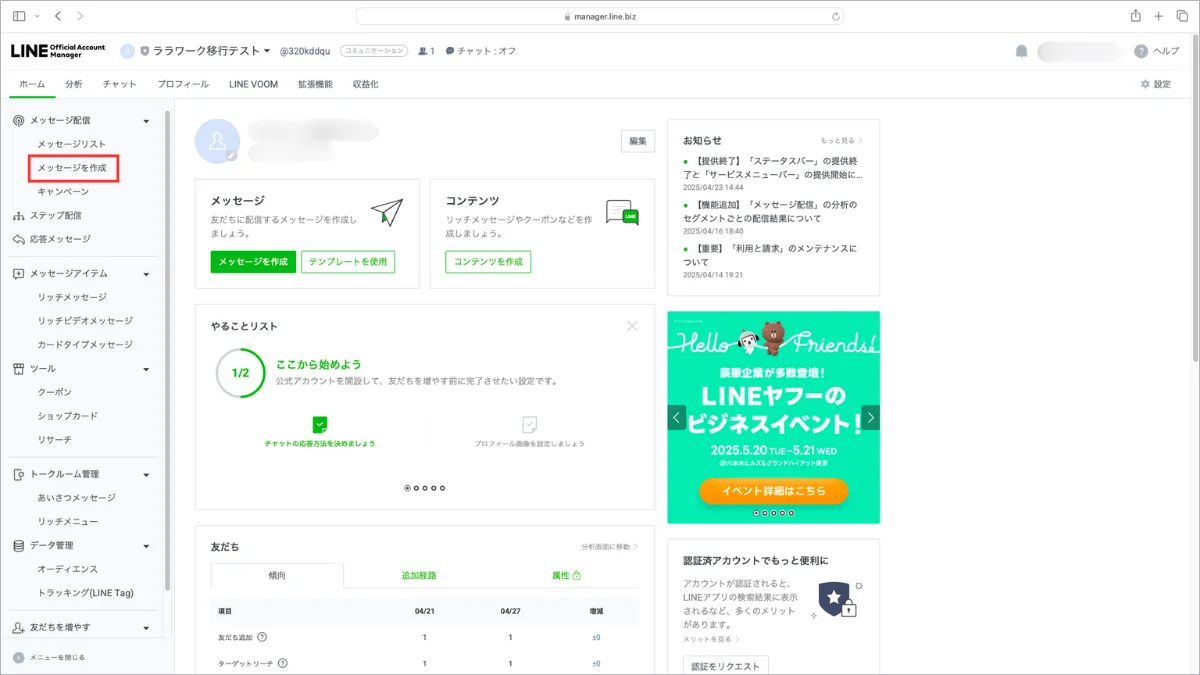Click banner next arrow
Image resolution: width=1200 pixels, height=675 pixels.
870,417
